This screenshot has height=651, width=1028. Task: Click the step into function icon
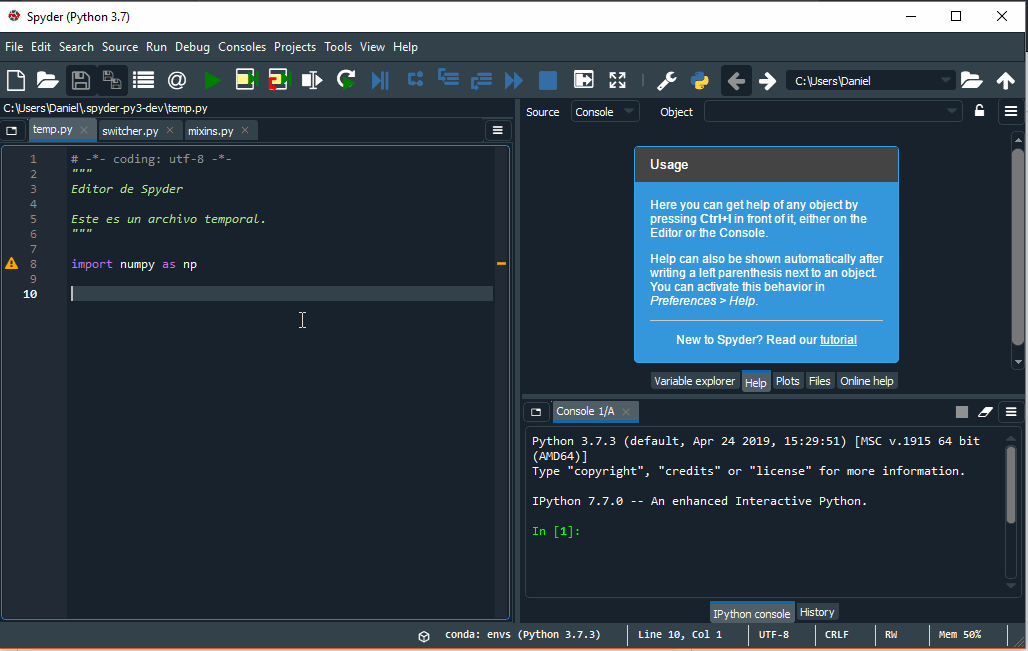(x=448, y=79)
